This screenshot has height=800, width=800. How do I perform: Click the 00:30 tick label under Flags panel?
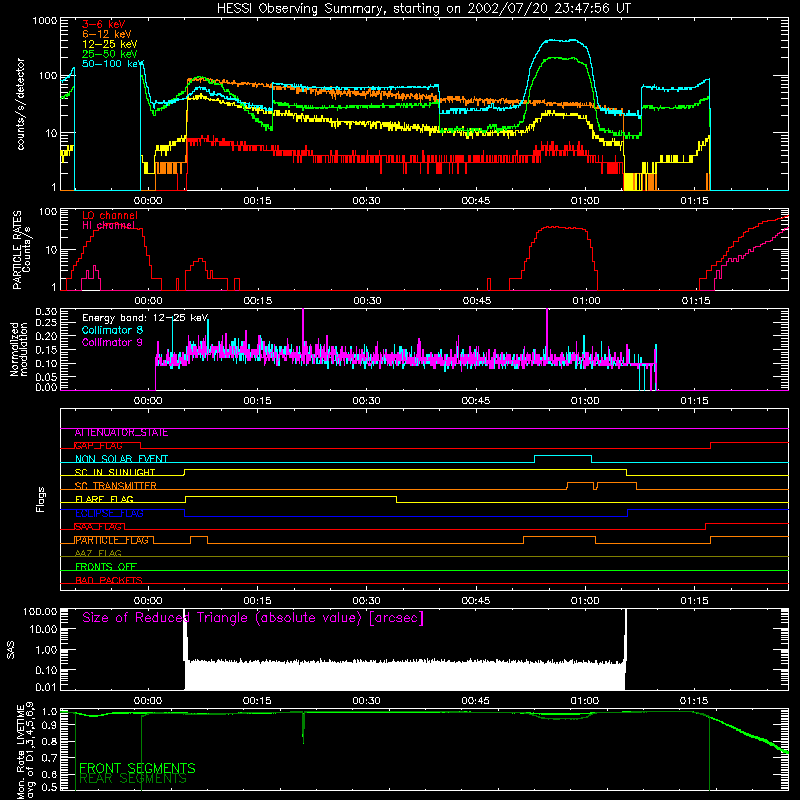click(366, 601)
